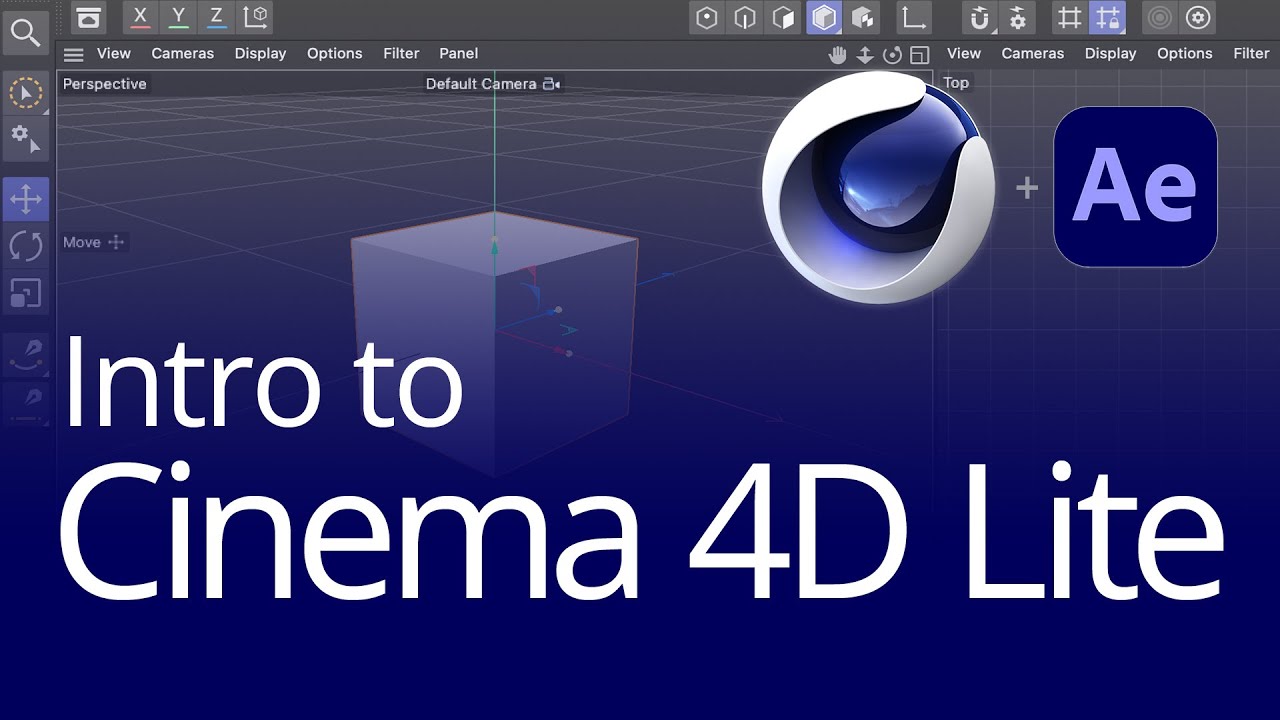This screenshot has width=1280, height=720.
Task: Click the viewport dolly arrows icon
Action: point(866,55)
